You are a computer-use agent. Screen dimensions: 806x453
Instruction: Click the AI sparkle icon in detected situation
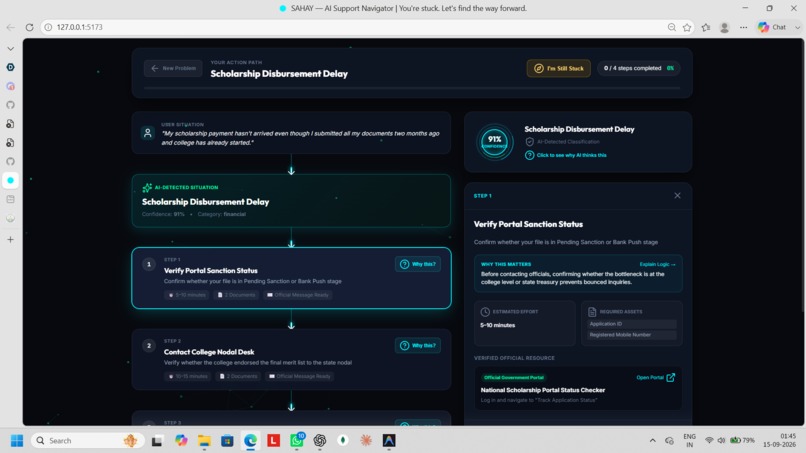(x=147, y=188)
